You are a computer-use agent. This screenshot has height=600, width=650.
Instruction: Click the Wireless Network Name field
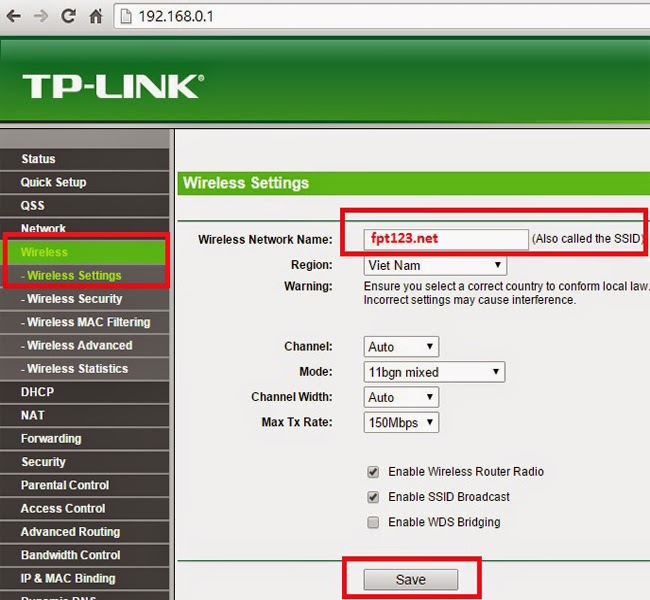446,239
